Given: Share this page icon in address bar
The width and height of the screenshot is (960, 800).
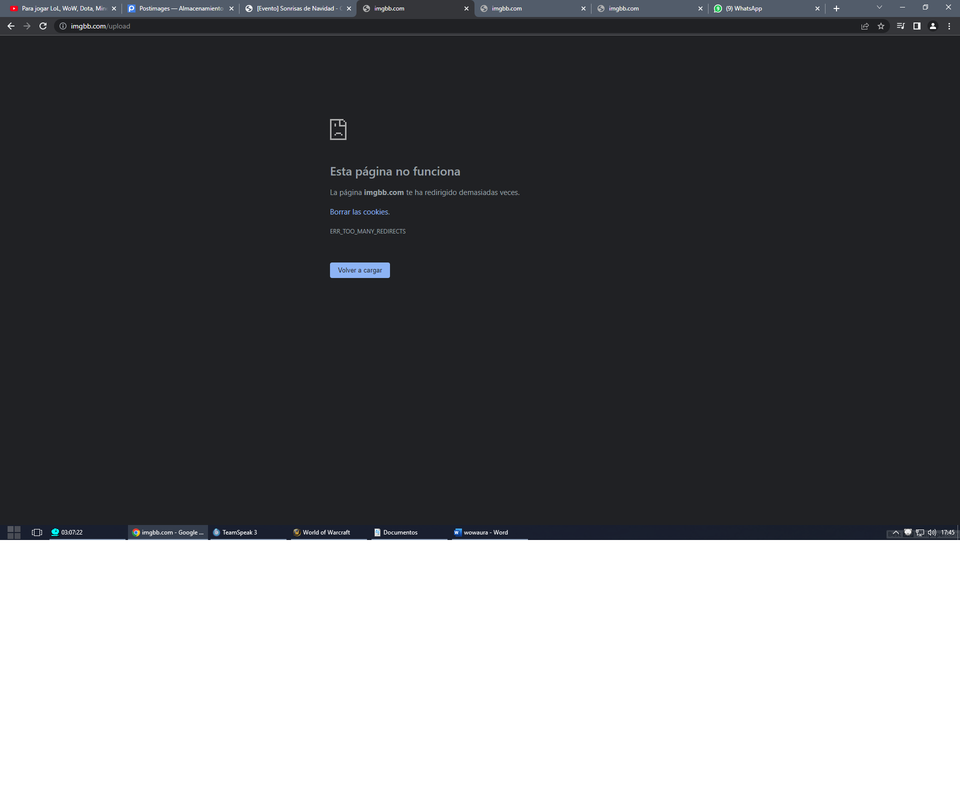Looking at the screenshot, I should (x=864, y=26).
